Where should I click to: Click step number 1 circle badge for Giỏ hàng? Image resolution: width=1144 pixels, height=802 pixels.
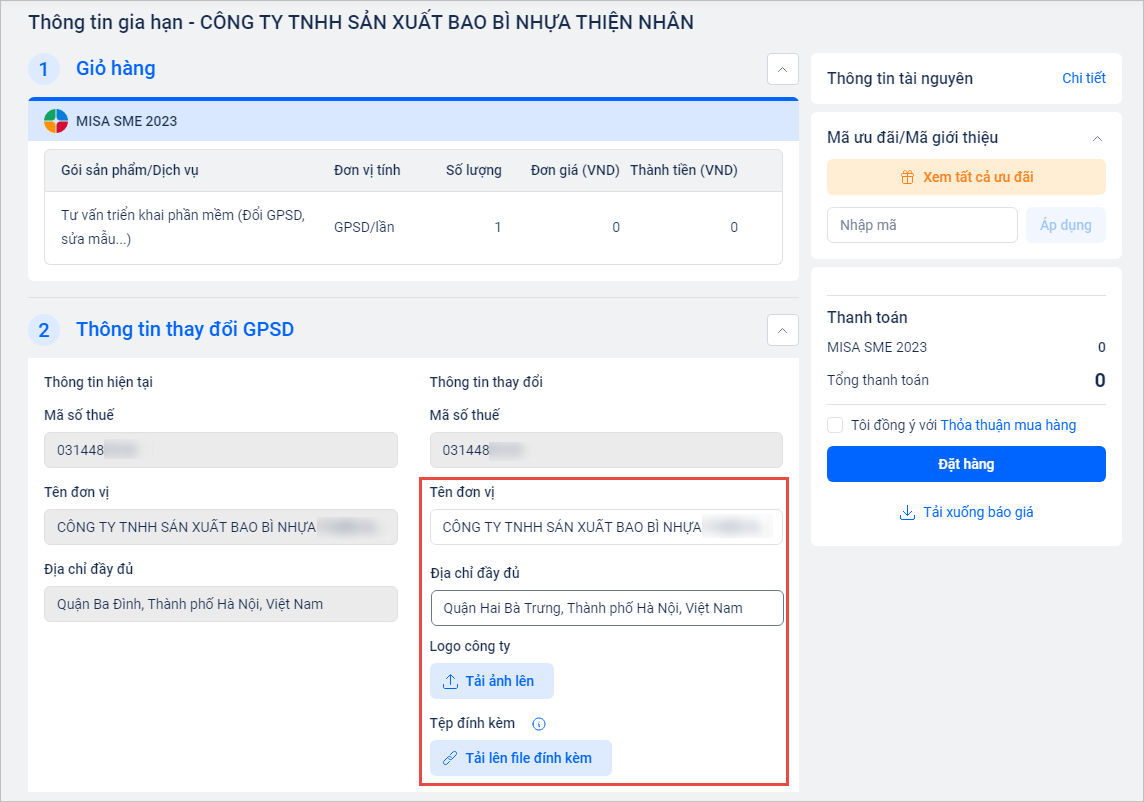click(x=44, y=69)
